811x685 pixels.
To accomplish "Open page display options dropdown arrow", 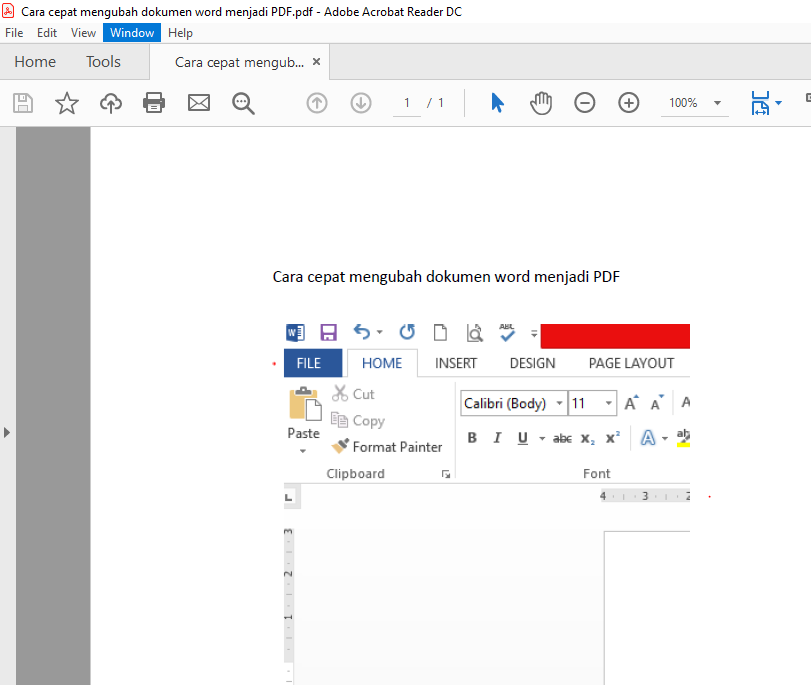I will pyautogui.click(x=778, y=103).
